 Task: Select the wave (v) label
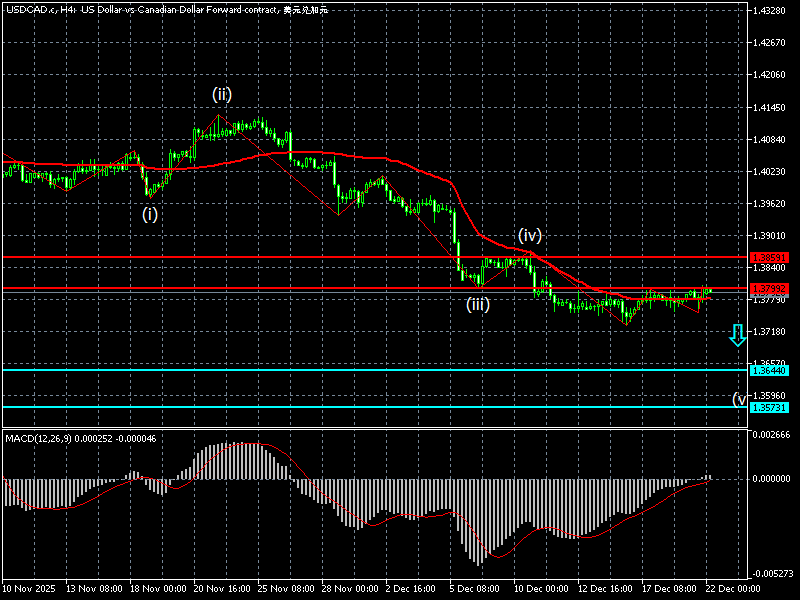click(739, 399)
